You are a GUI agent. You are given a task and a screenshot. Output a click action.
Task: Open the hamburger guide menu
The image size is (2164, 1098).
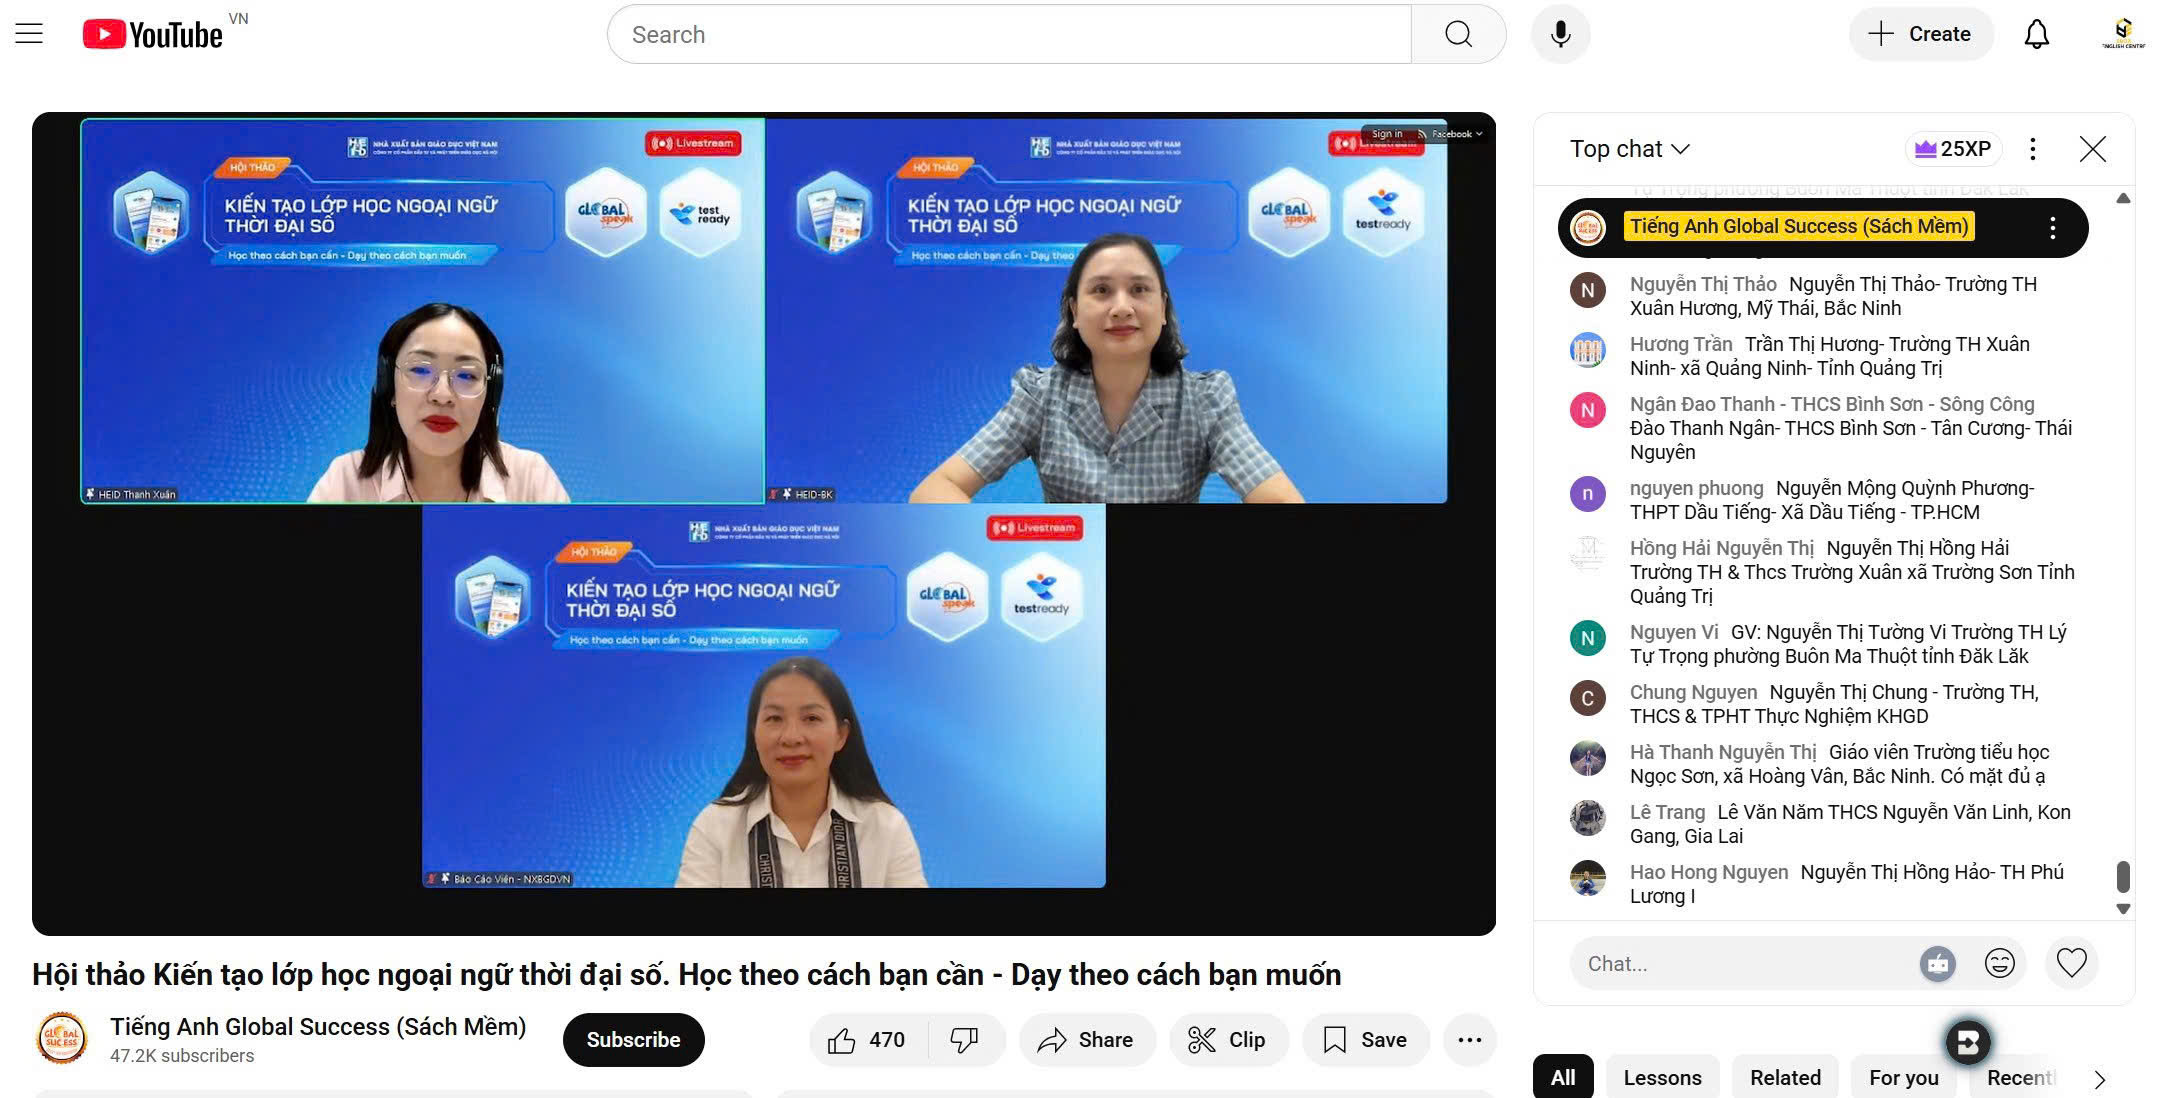point(29,34)
